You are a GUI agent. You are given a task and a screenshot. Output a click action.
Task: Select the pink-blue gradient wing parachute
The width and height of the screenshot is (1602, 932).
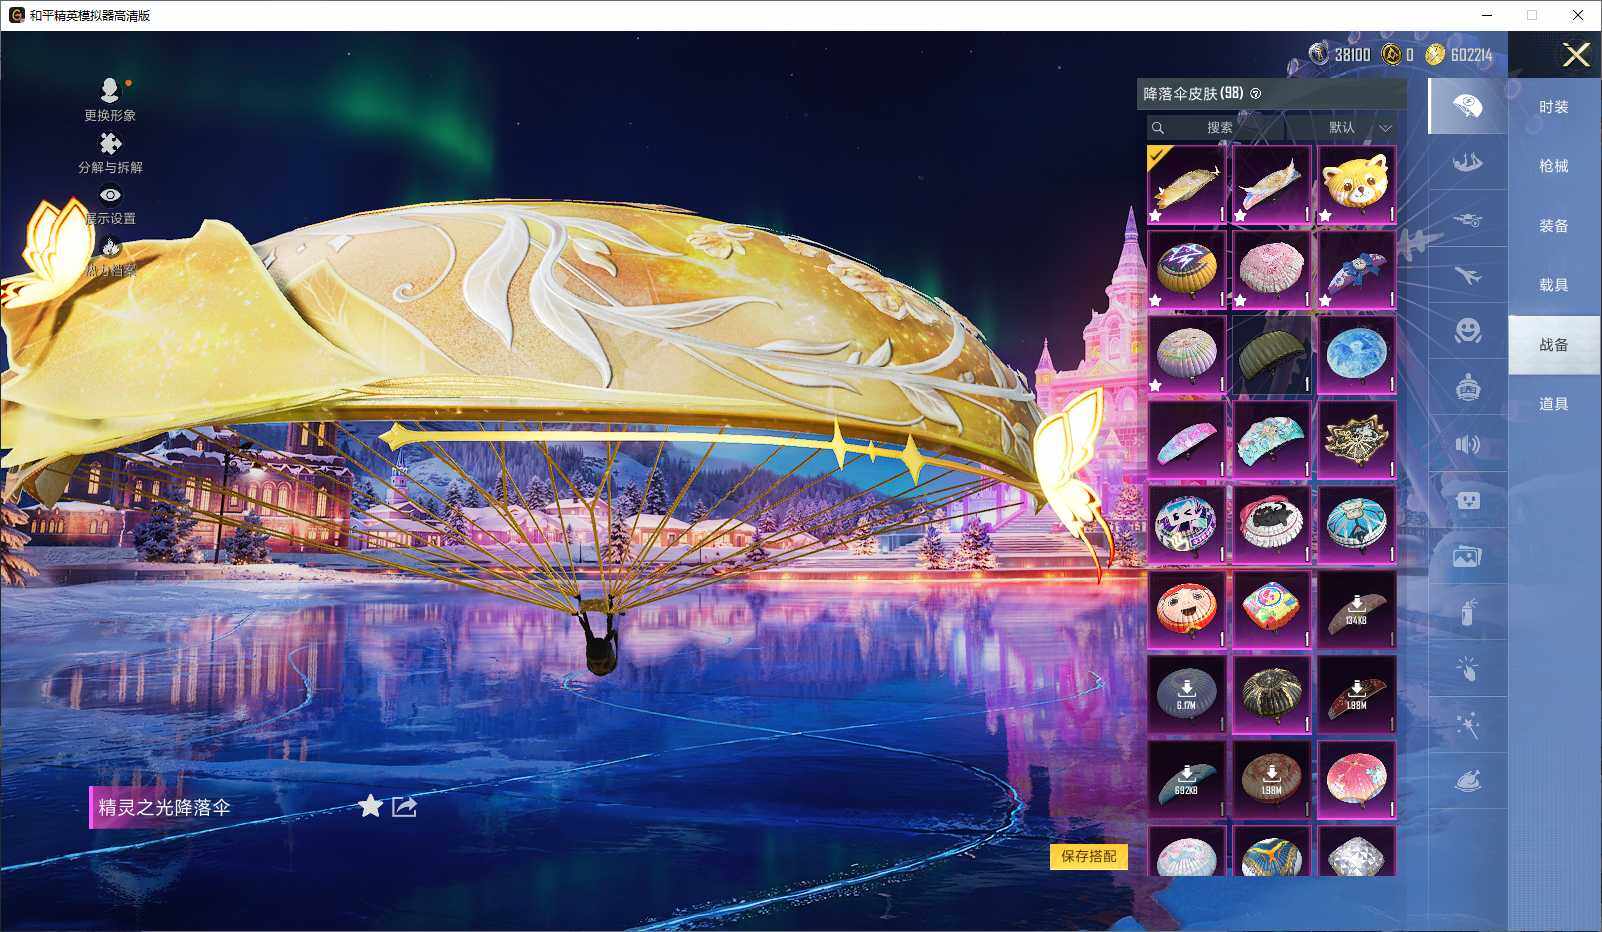[x=1187, y=440]
